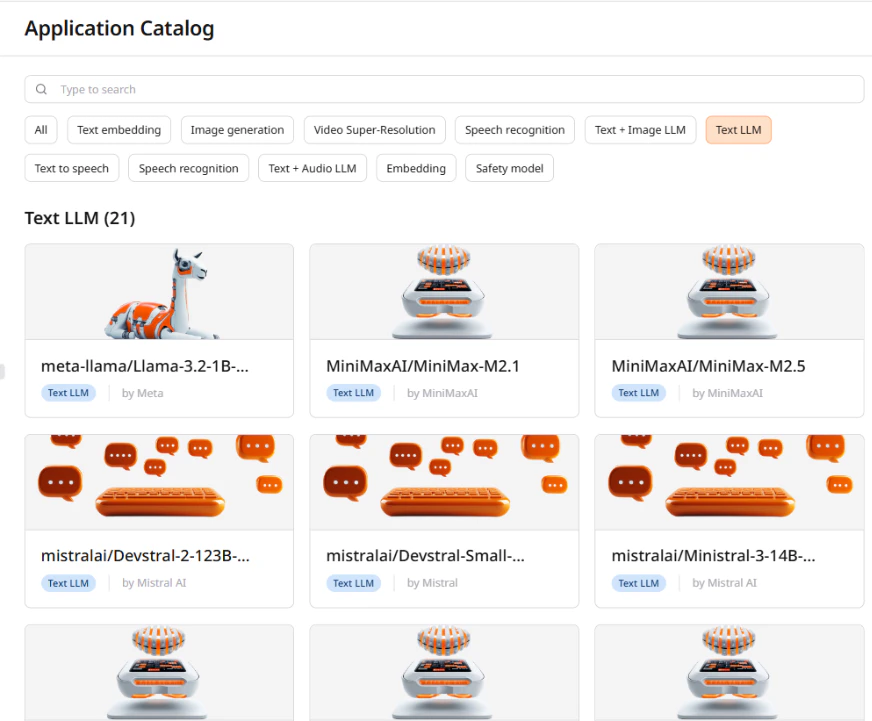Click the magnifier icon in the search bar
This screenshot has height=721, width=872.
(41, 89)
